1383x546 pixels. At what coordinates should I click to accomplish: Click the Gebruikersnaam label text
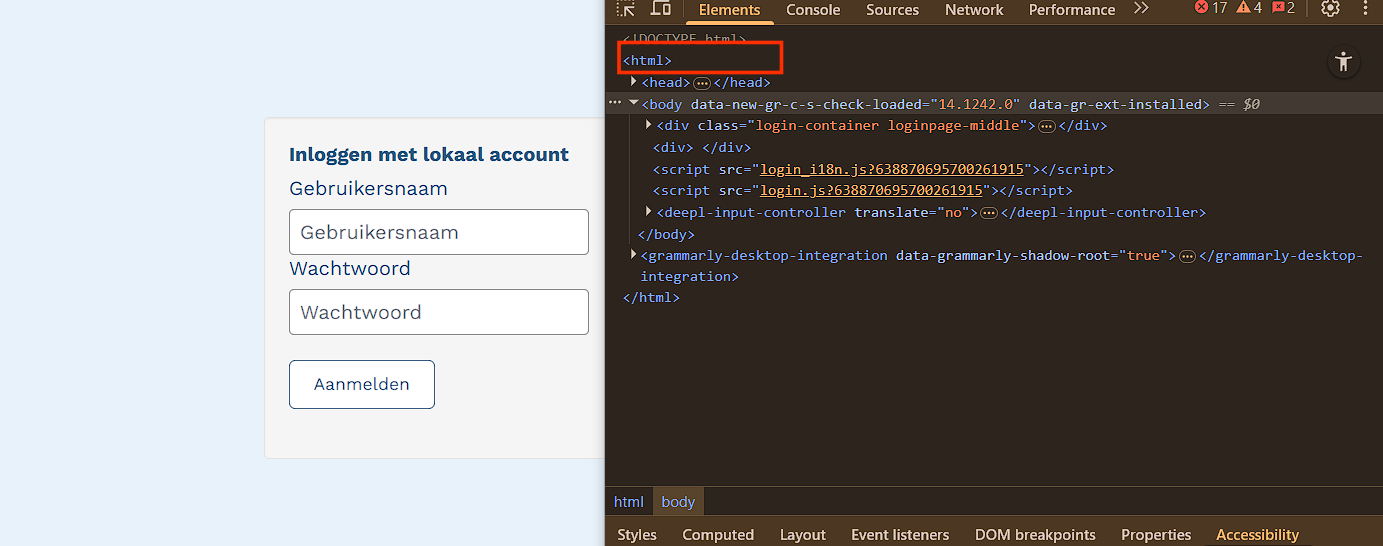tap(368, 189)
